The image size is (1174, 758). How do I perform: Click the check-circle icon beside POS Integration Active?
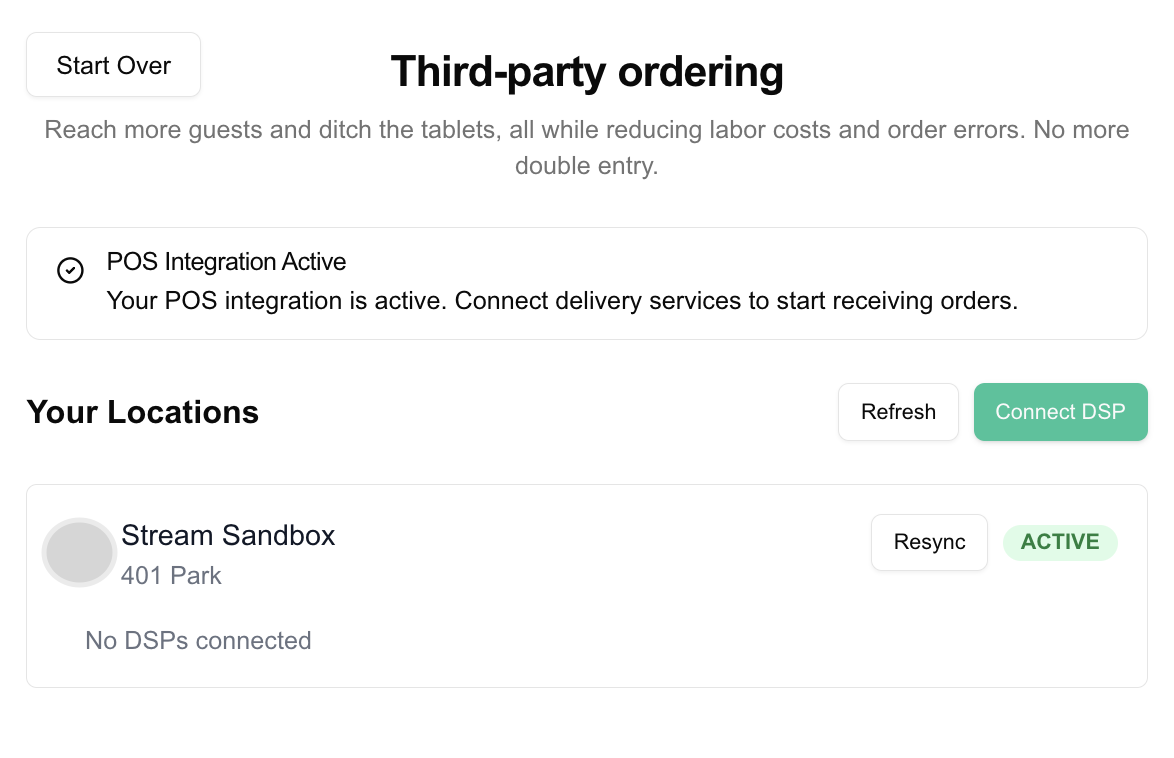pos(70,271)
